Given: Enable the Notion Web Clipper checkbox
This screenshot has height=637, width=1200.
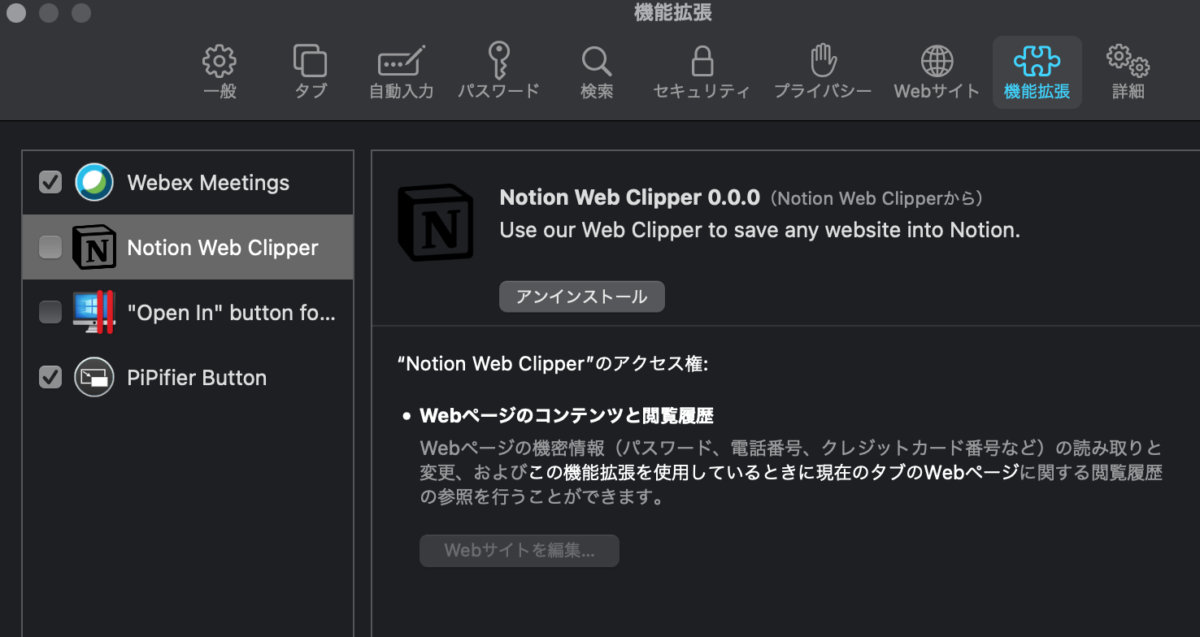Looking at the screenshot, I should pyautogui.click(x=50, y=248).
